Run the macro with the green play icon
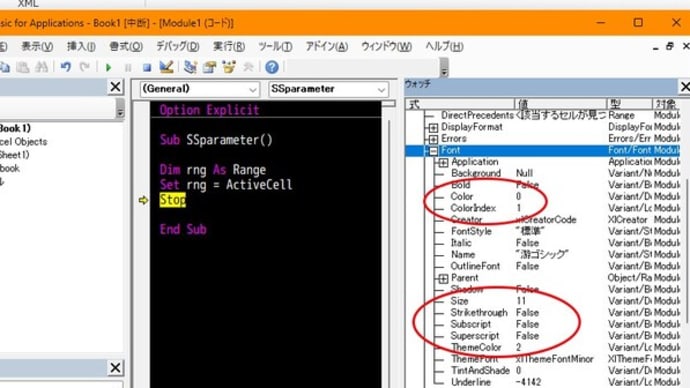 pos(109,67)
